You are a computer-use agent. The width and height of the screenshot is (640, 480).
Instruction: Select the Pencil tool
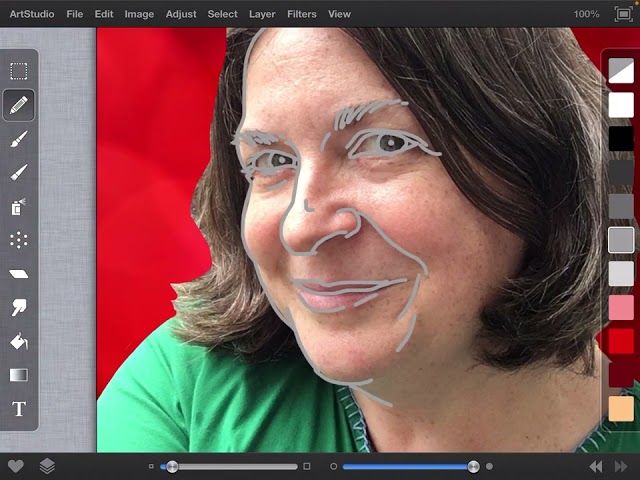click(19, 105)
